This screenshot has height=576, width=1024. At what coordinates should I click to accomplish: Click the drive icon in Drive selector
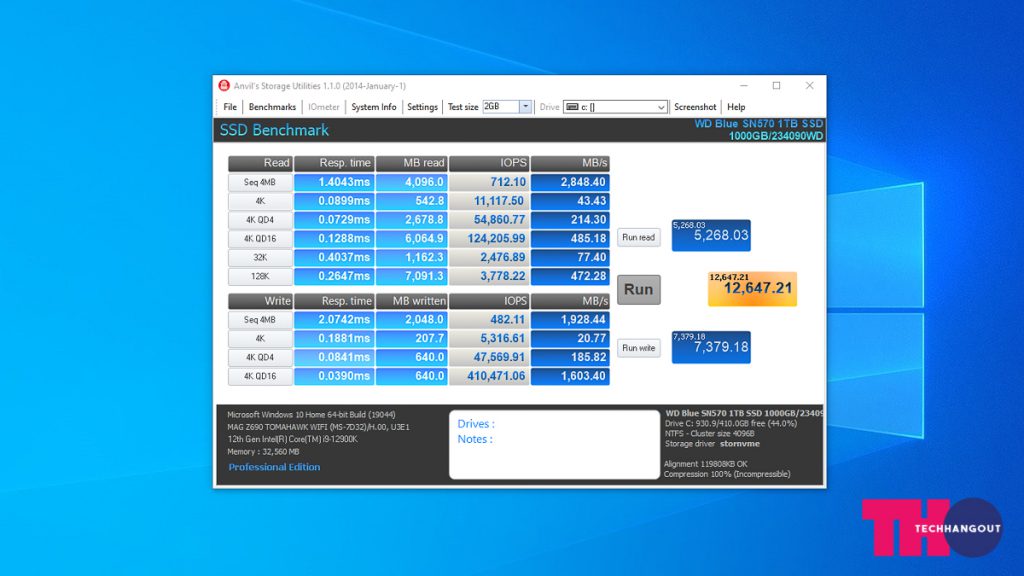[572, 107]
